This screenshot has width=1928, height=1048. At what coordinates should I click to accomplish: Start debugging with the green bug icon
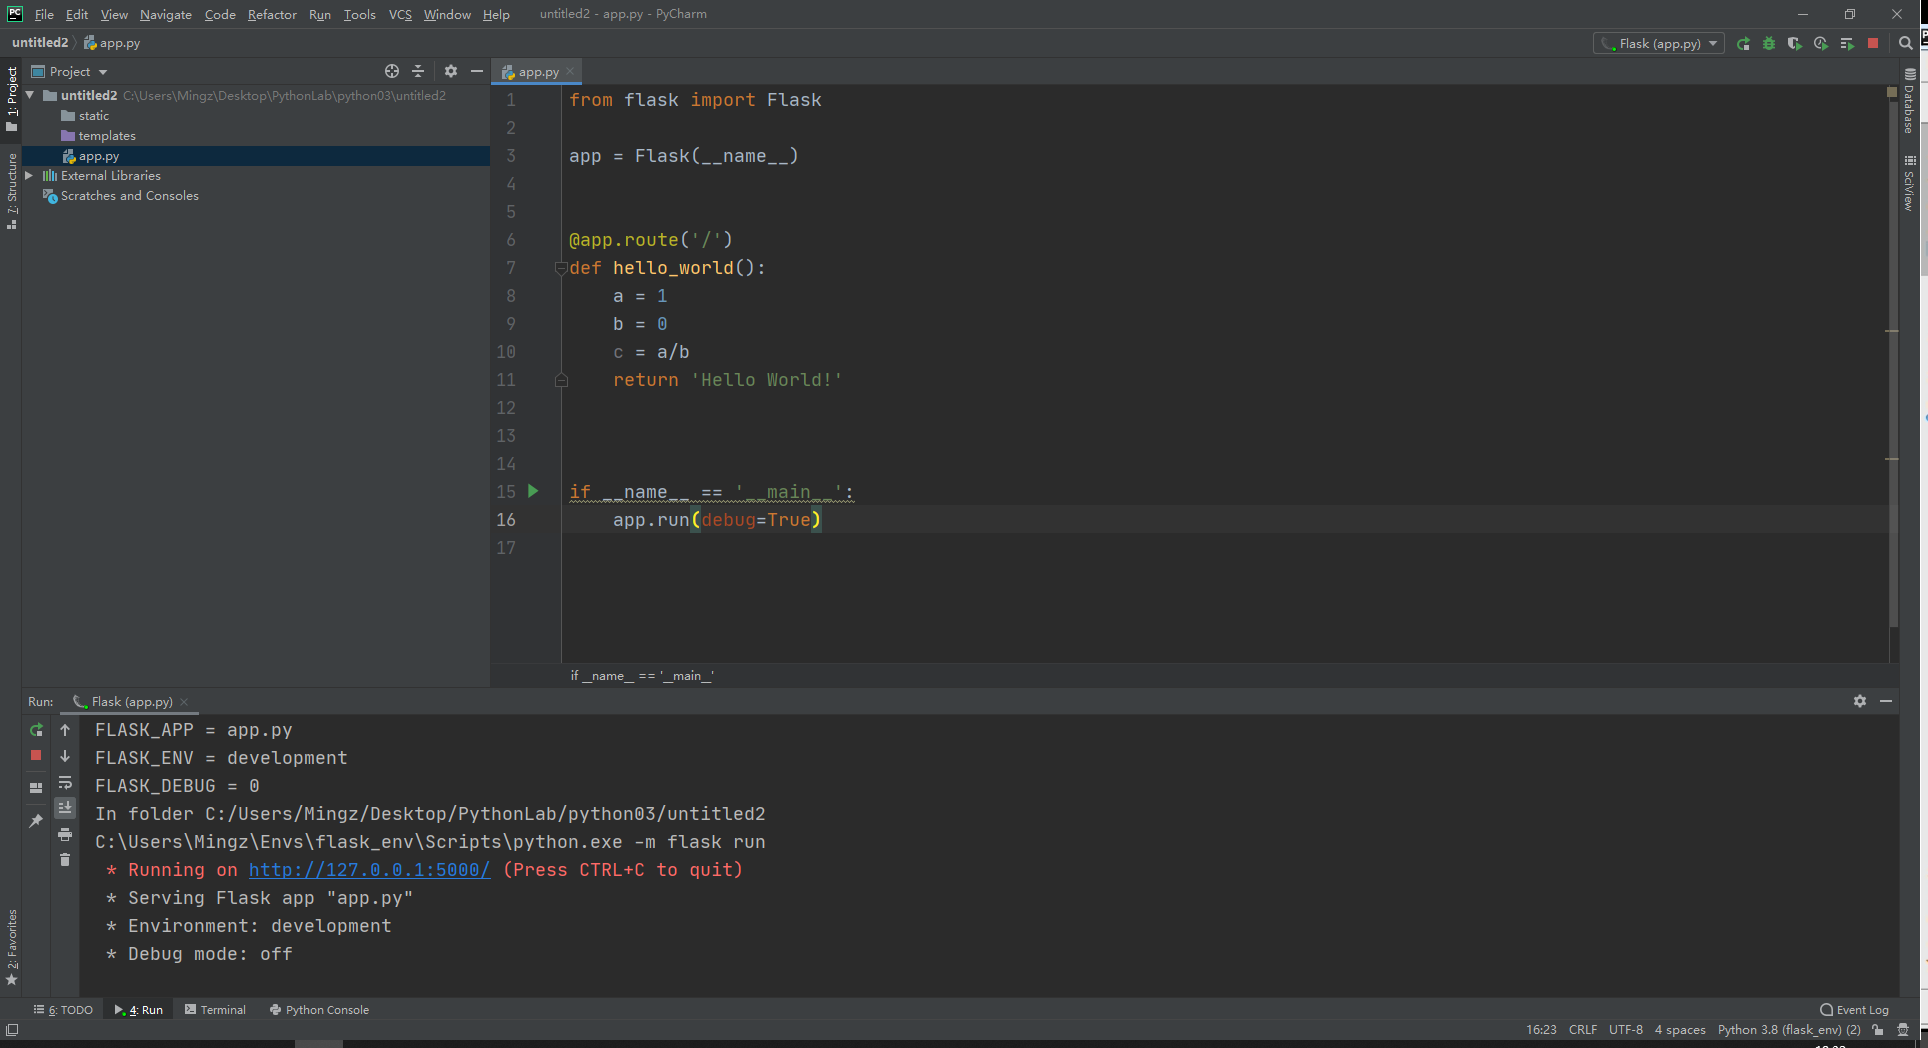1769,44
